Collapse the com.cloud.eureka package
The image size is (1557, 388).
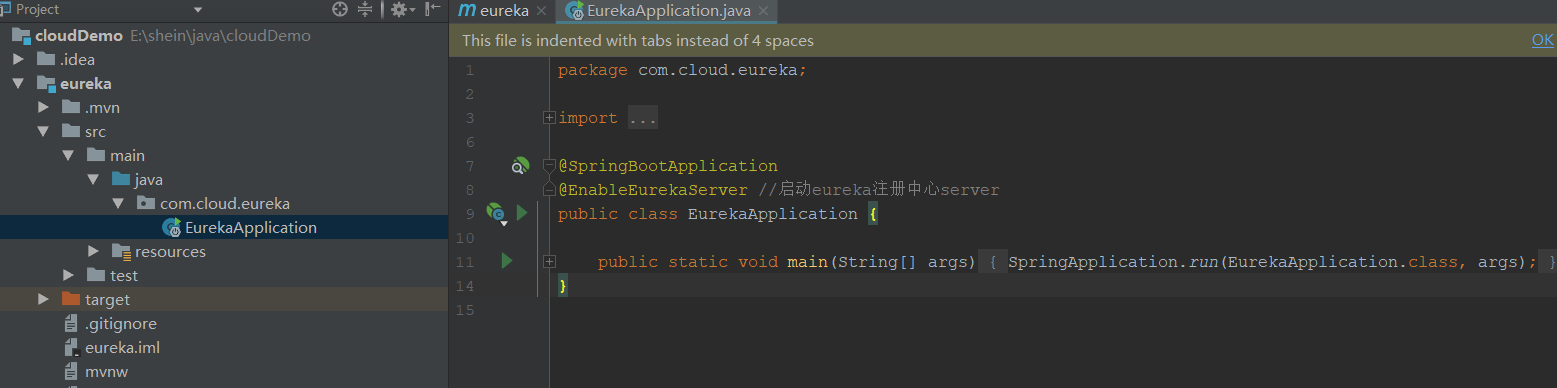118,204
